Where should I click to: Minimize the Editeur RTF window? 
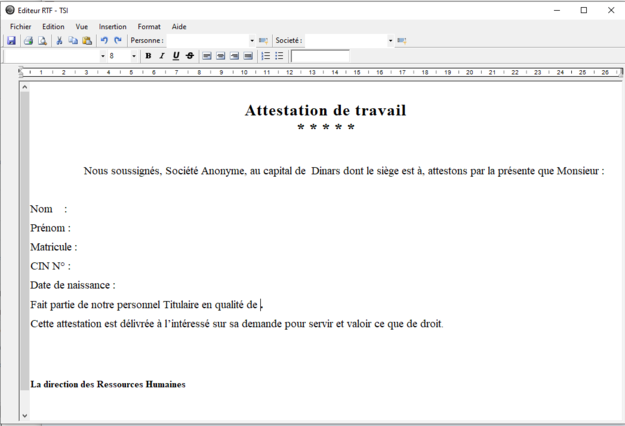(557, 10)
